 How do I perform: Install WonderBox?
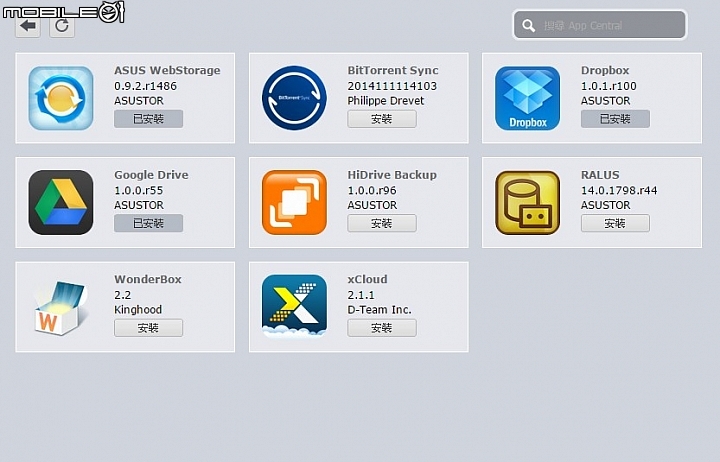pos(148,328)
